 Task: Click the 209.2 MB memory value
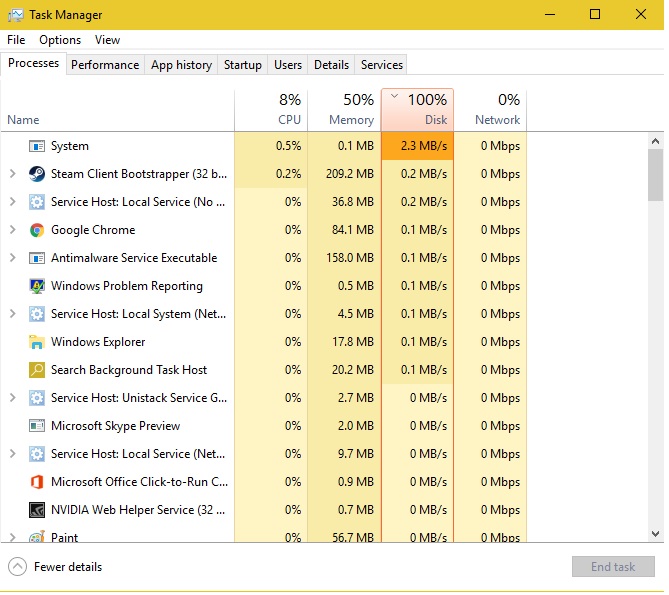point(350,174)
